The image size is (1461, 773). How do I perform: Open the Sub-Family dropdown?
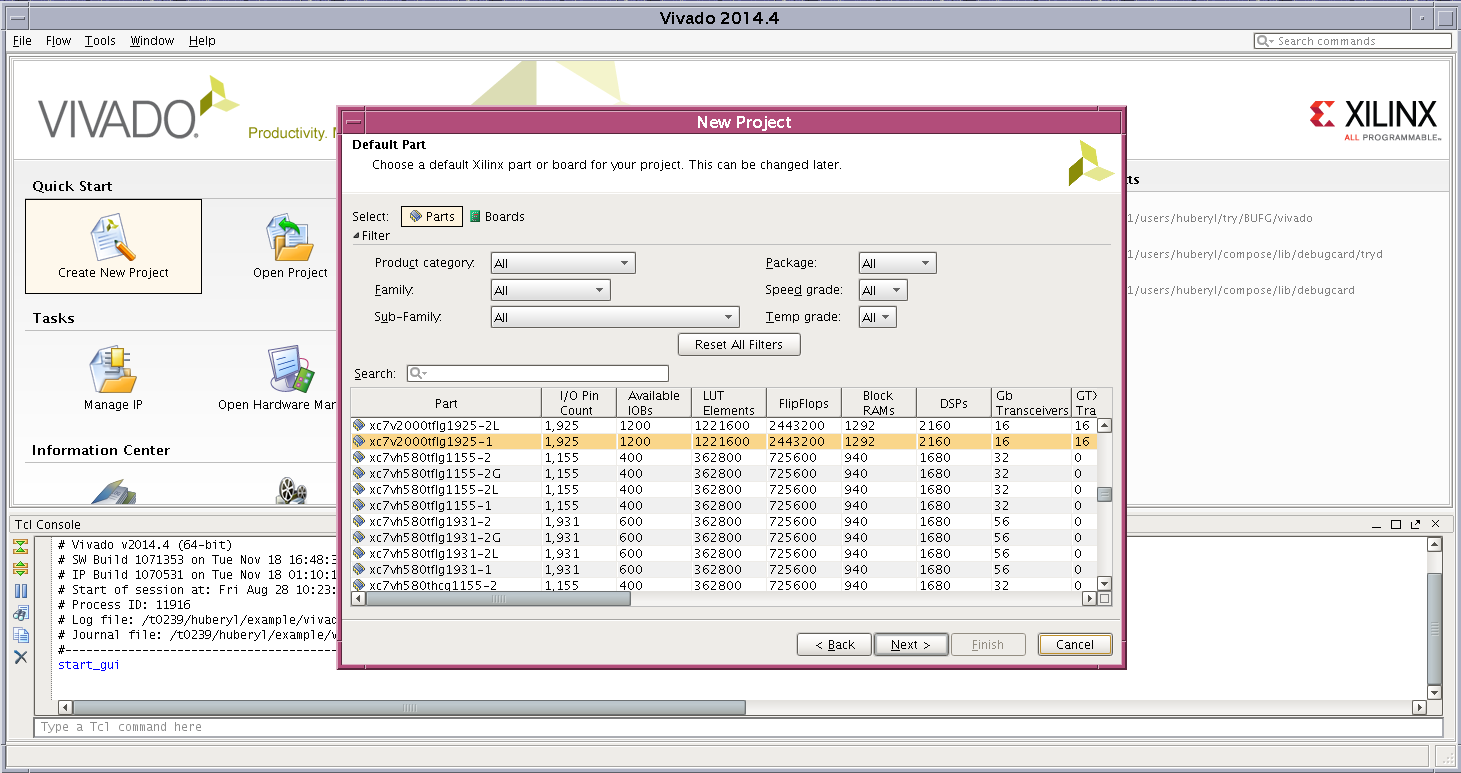pyautogui.click(x=615, y=317)
